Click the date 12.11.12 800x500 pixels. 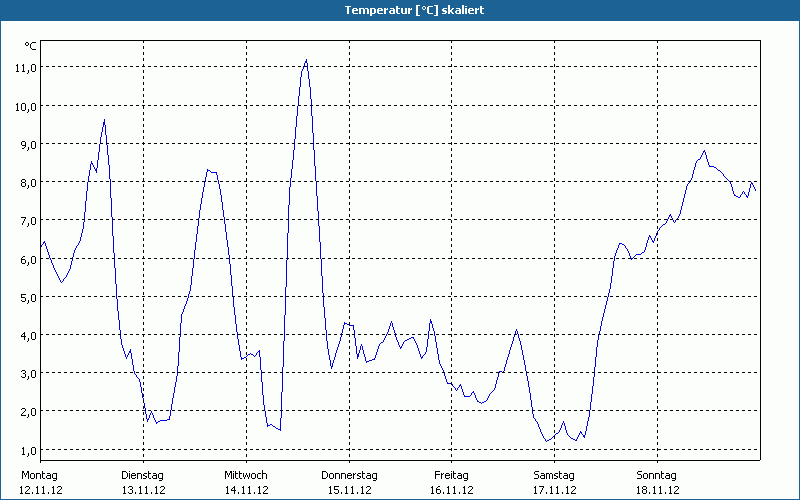click(41, 490)
